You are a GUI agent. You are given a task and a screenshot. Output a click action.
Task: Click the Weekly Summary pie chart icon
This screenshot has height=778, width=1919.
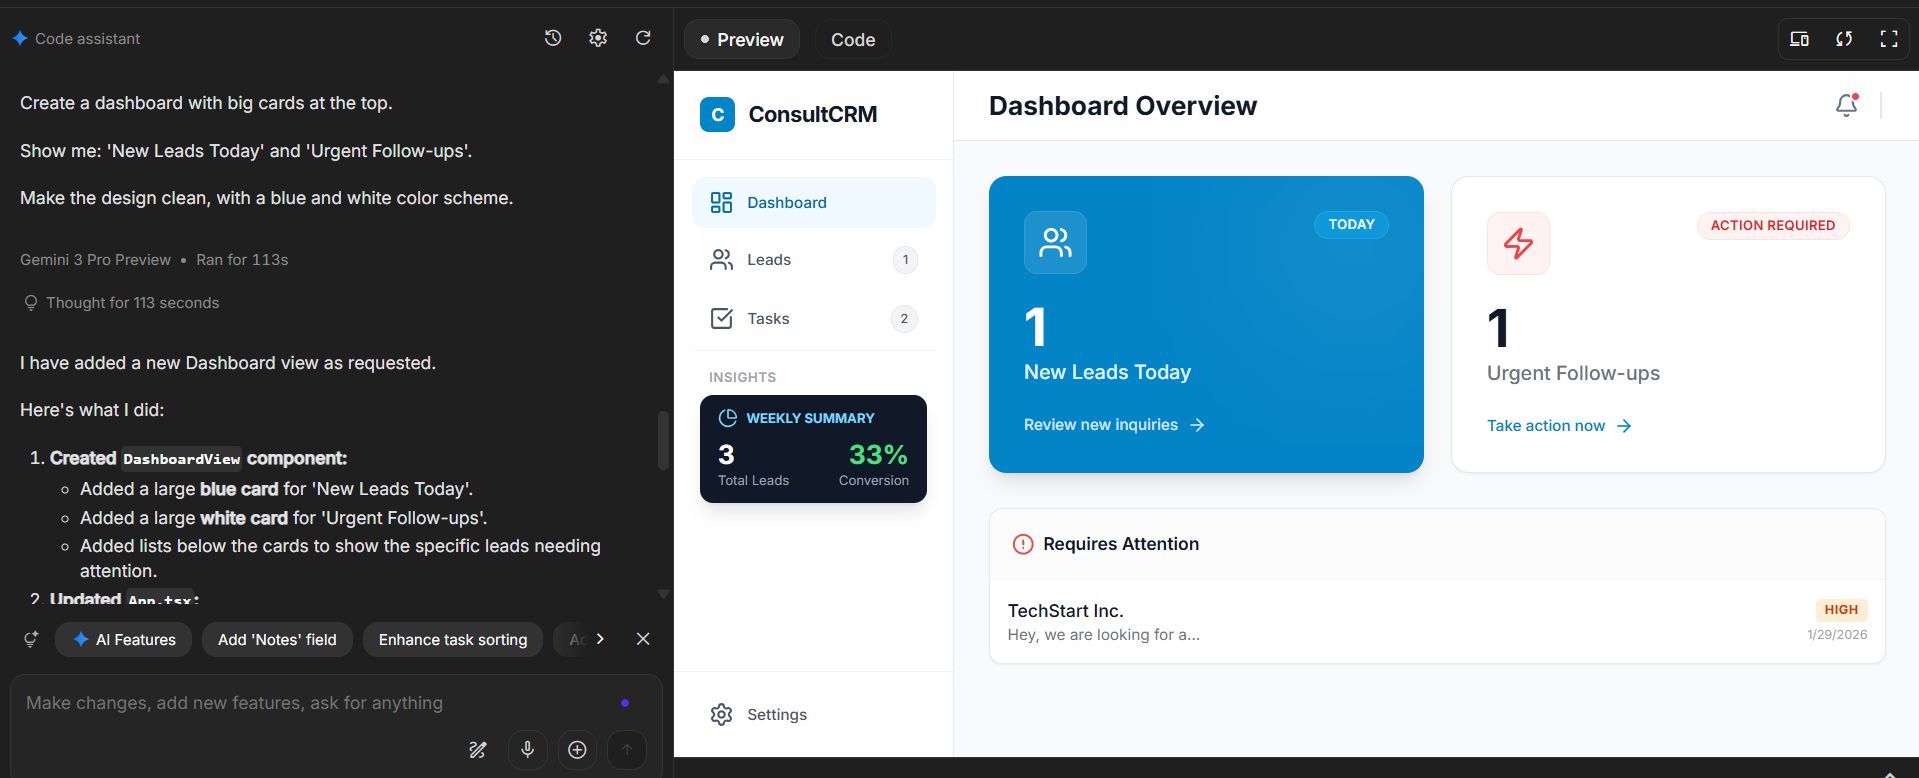pyautogui.click(x=728, y=418)
